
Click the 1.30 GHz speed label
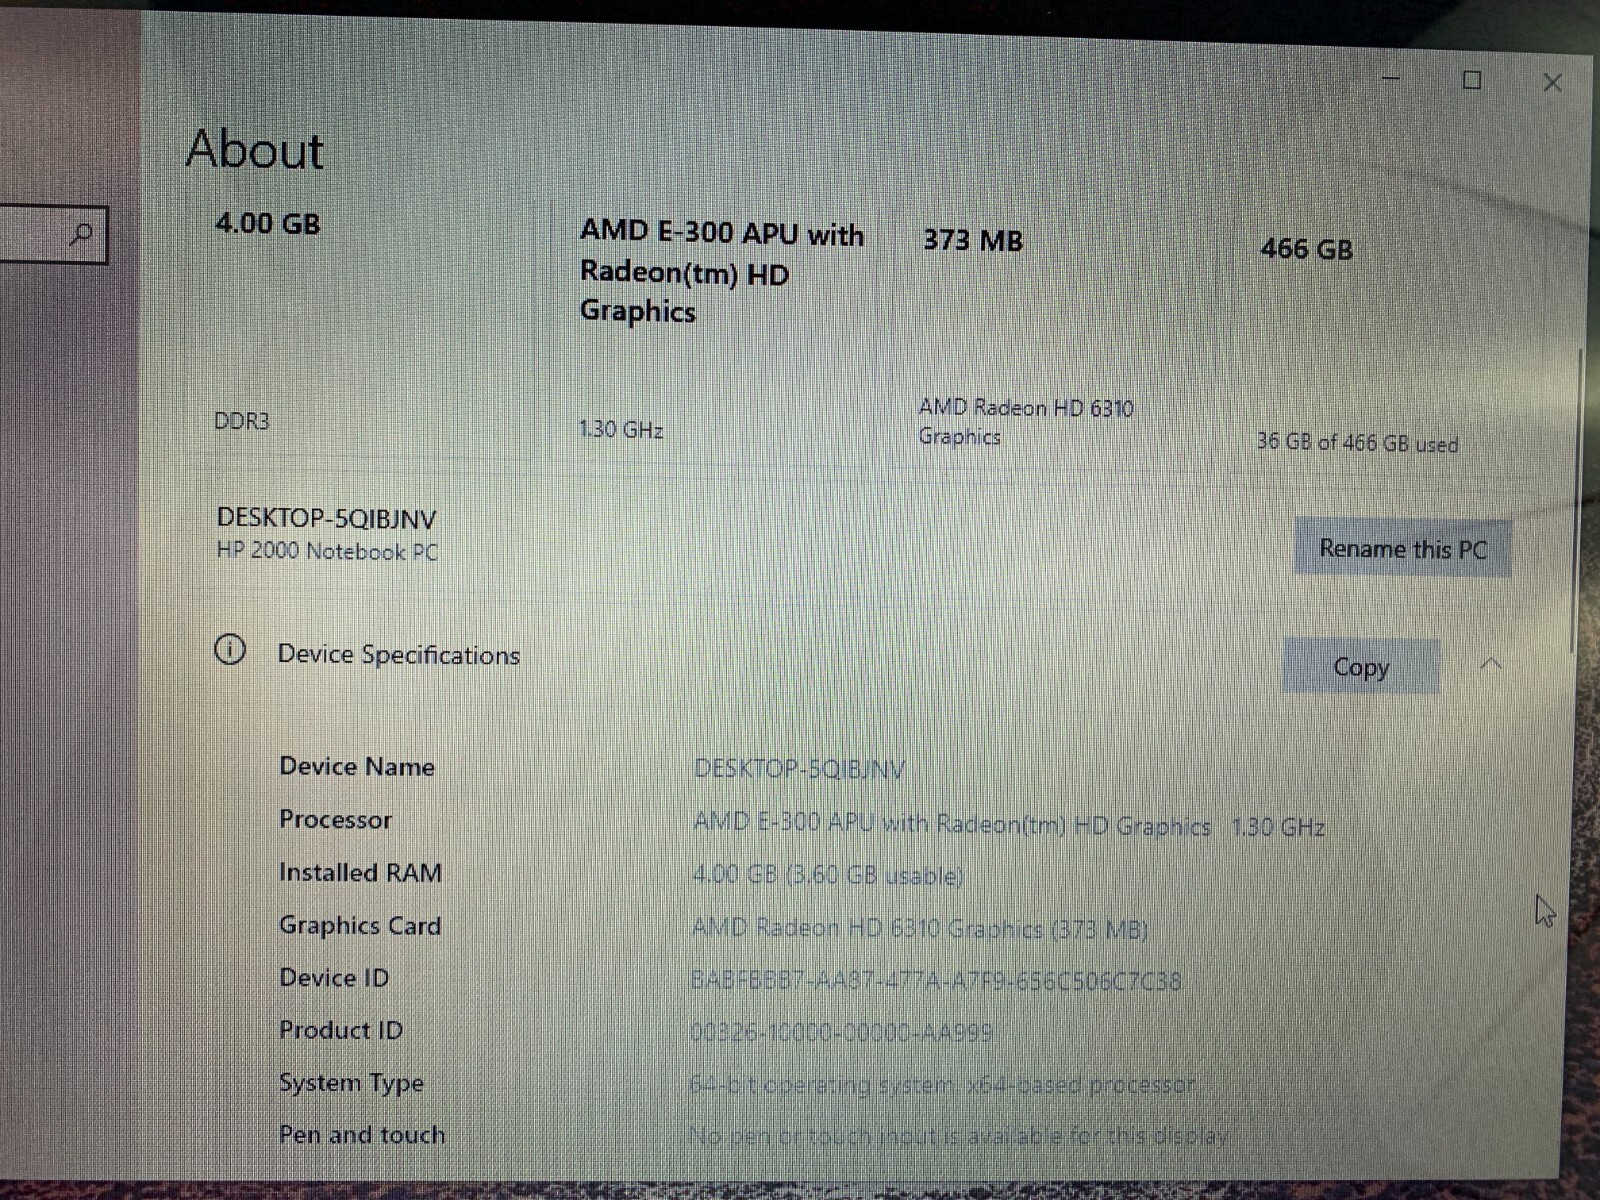tap(621, 429)
